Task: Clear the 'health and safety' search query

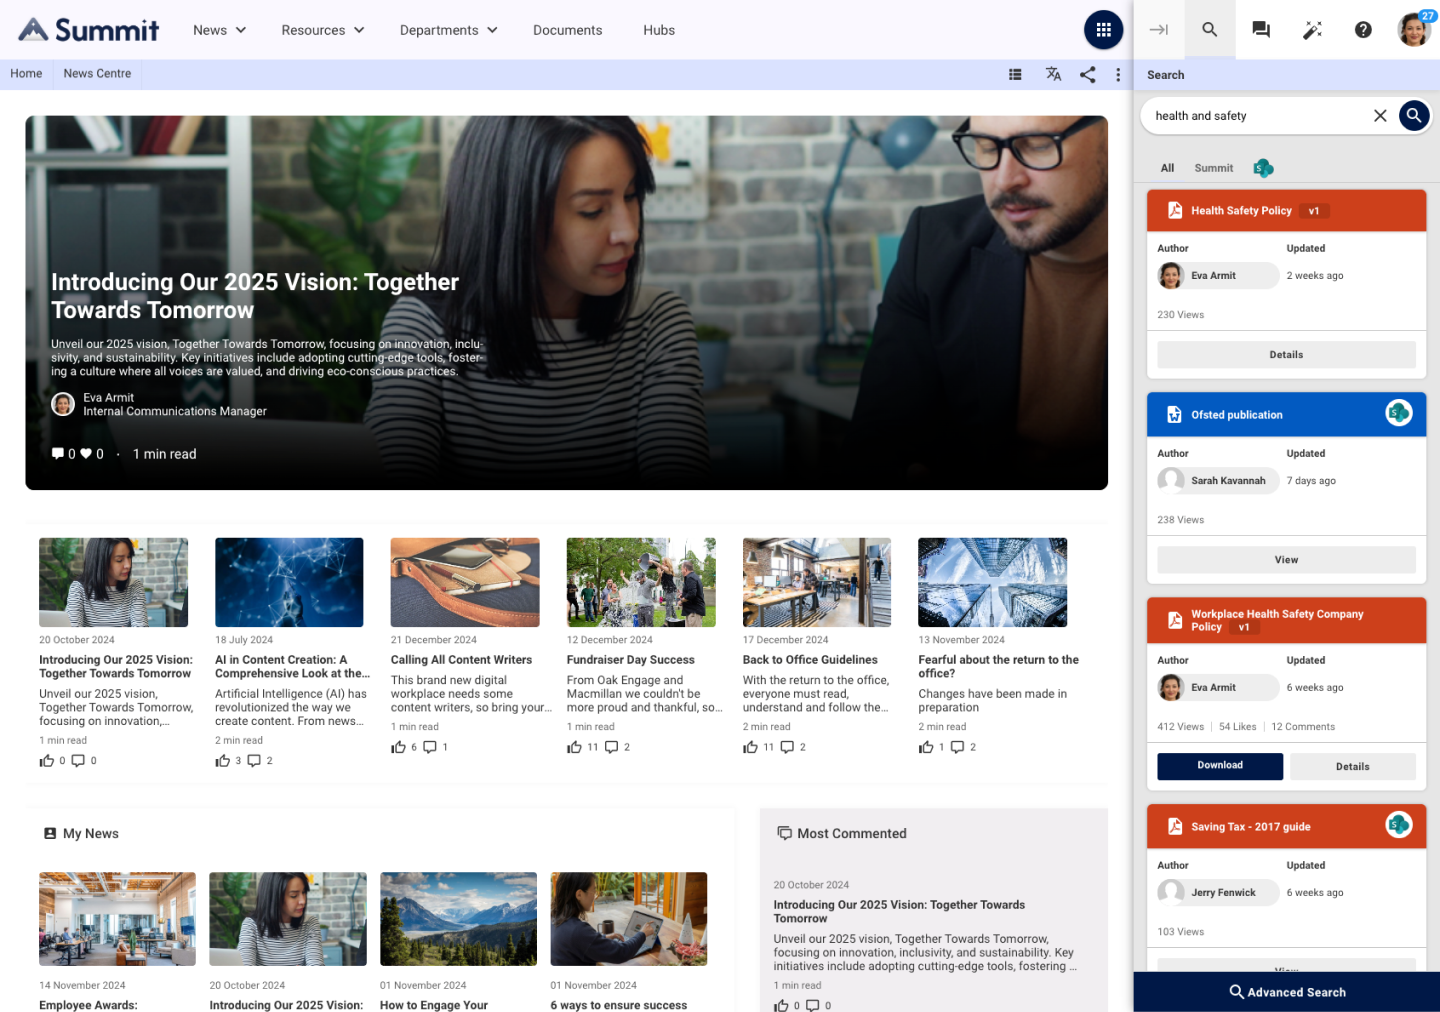Action: click(1380, 115)
